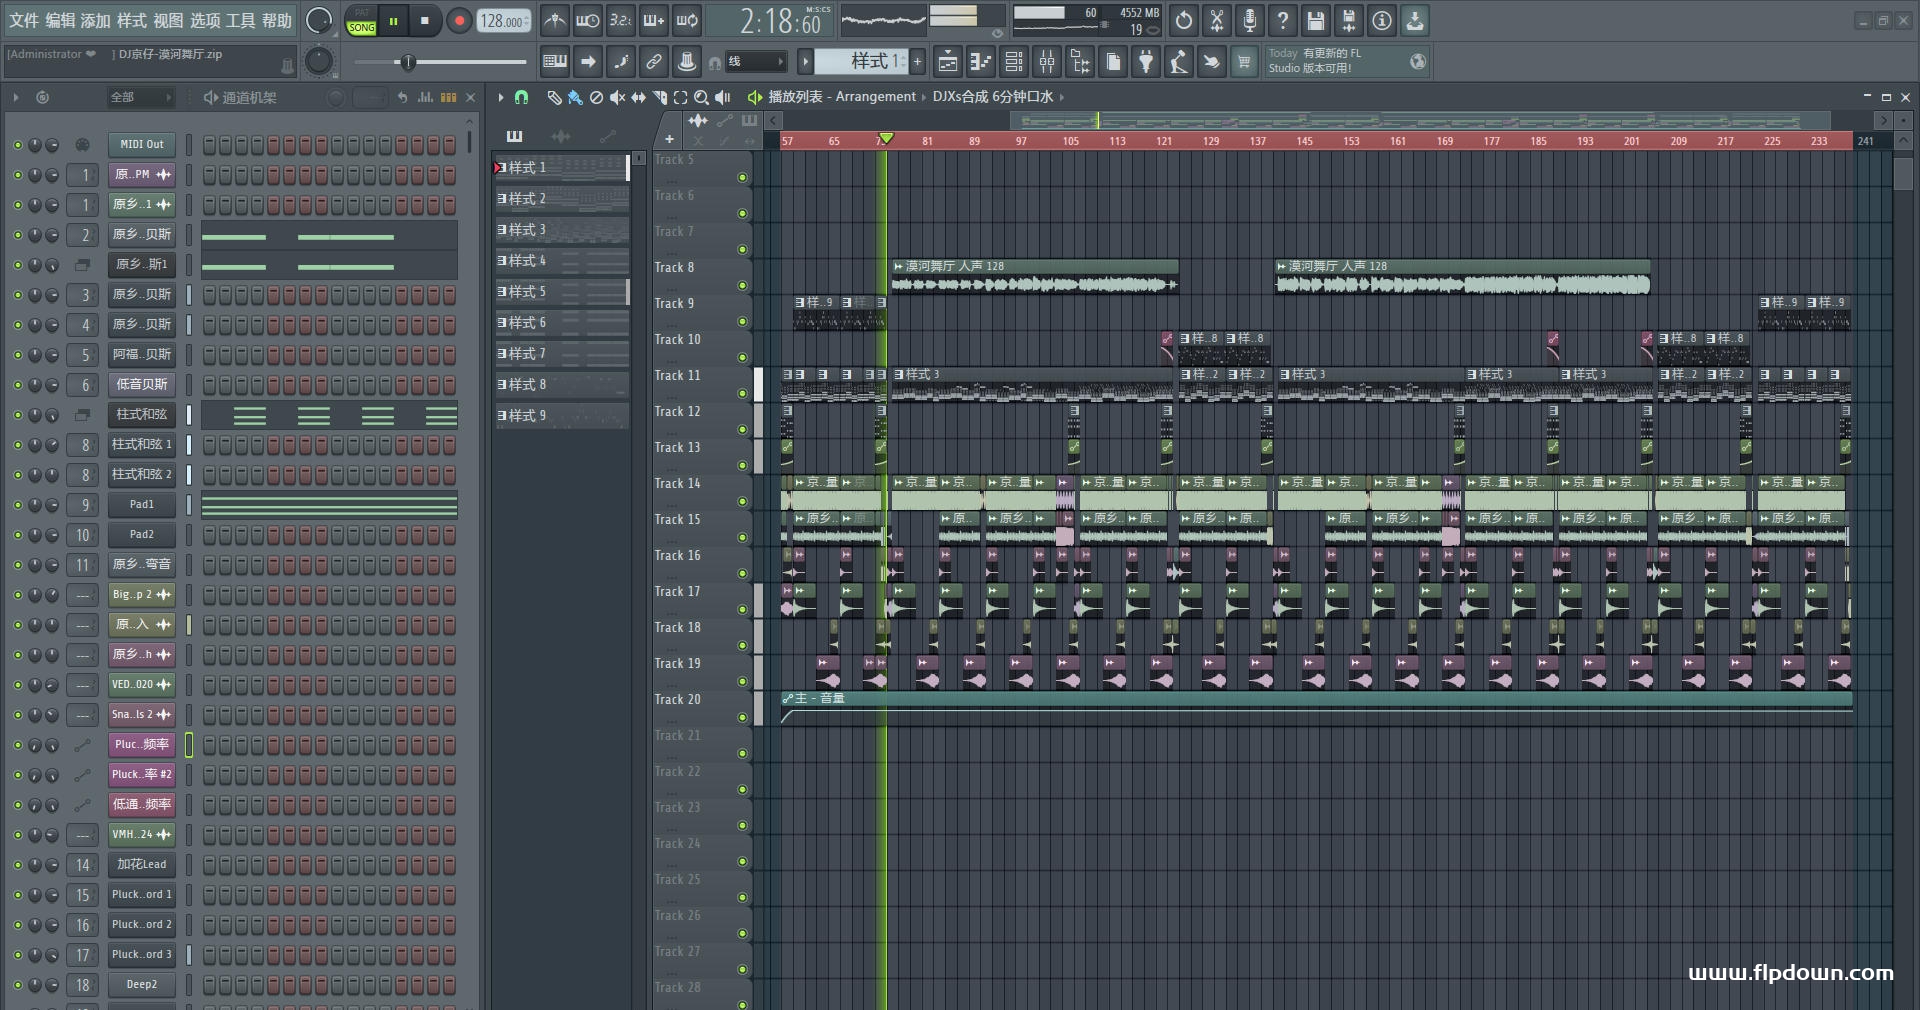The width and height of the screenshot is (1920, 1010).
Task: Open the plugin picker plug icon
Action: [1146, 62]
